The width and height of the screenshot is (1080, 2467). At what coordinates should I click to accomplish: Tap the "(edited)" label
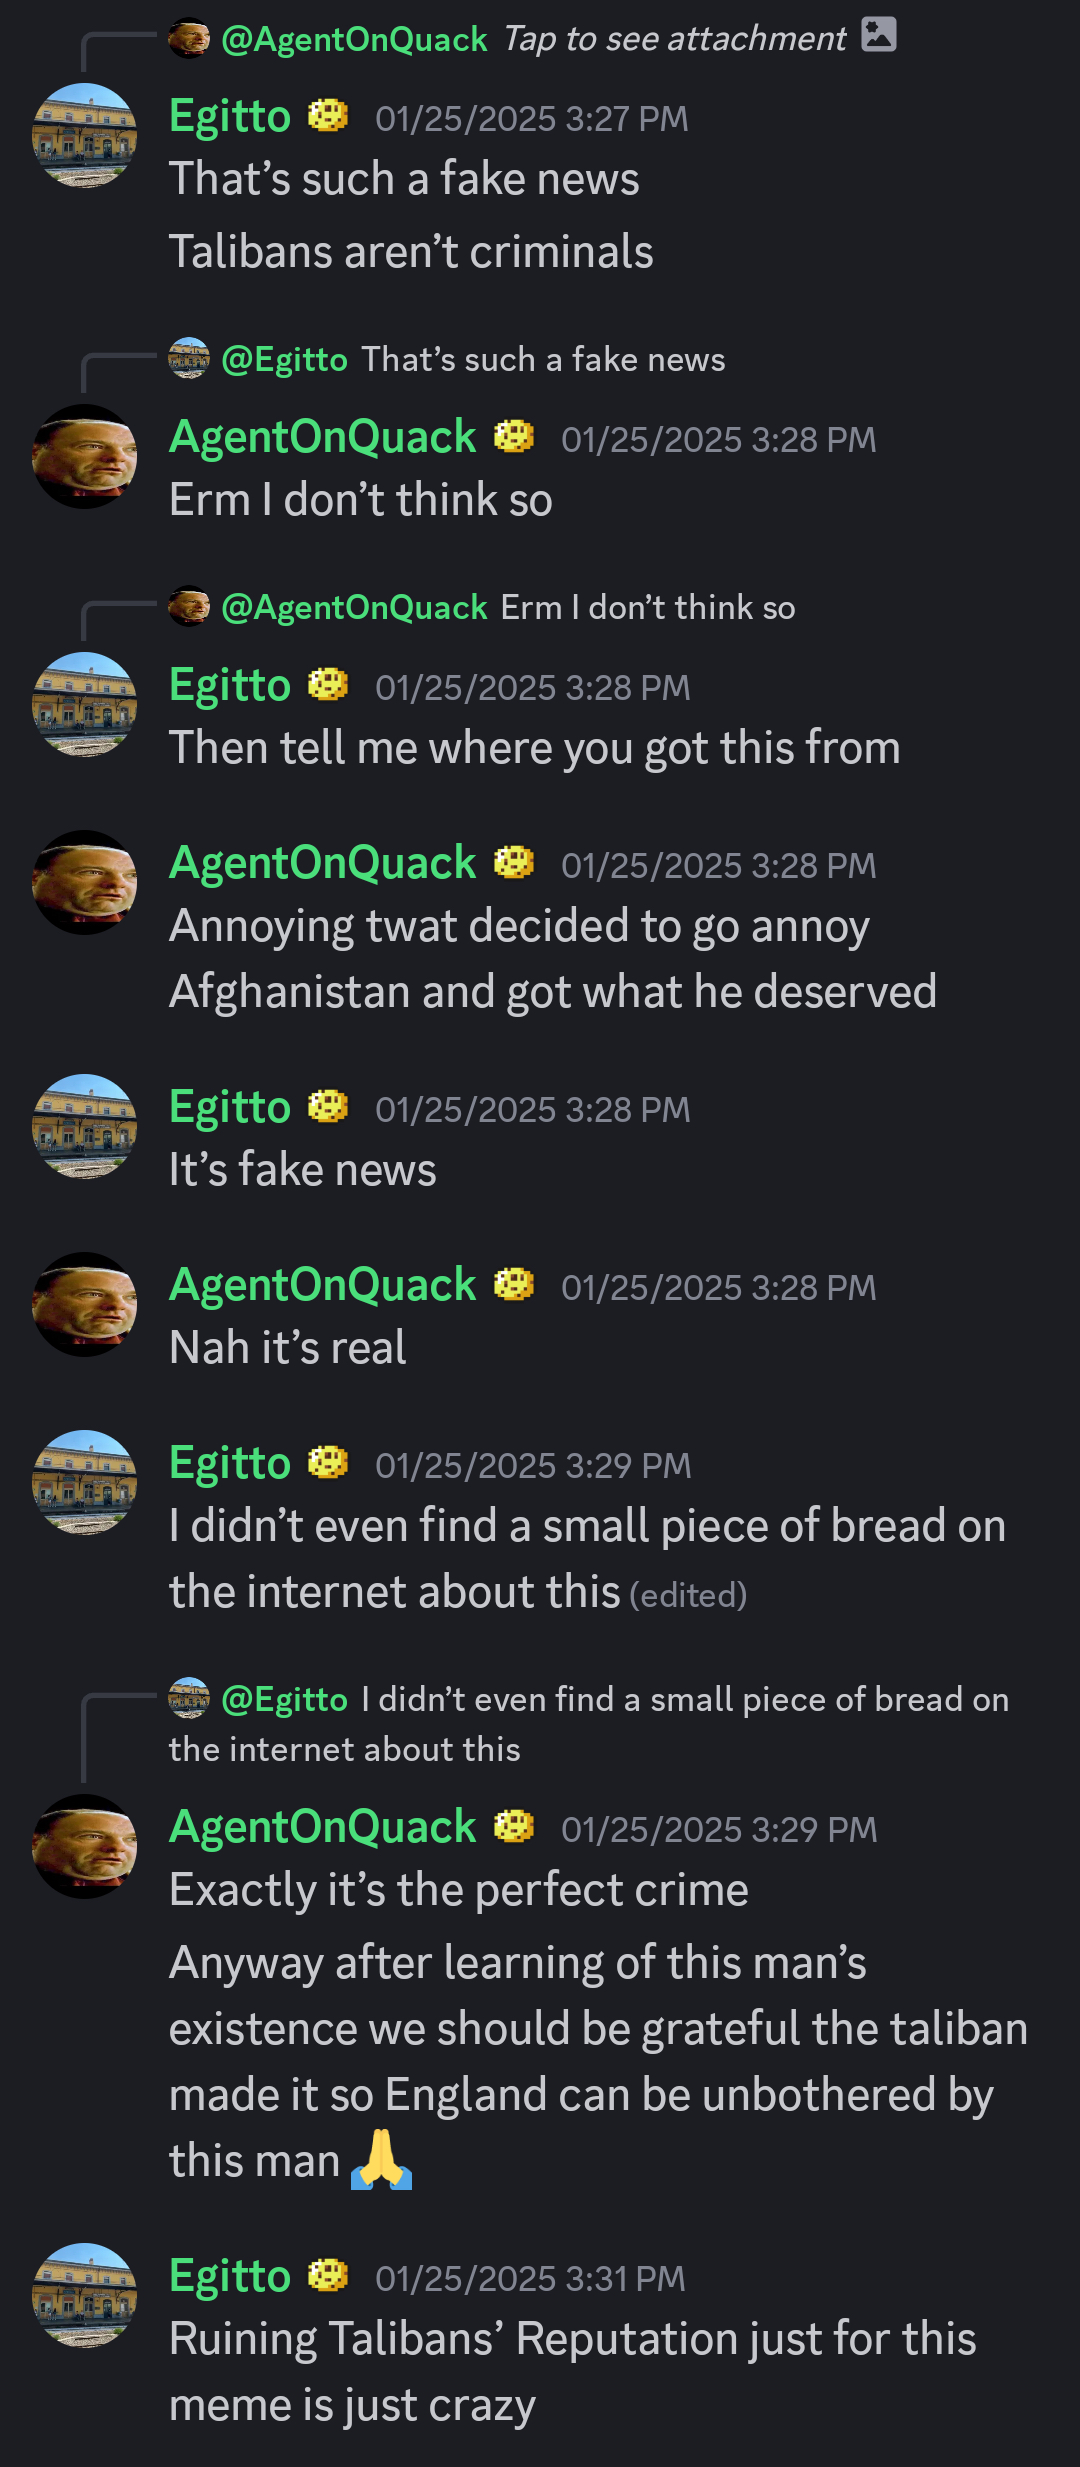coord(688,1595)
